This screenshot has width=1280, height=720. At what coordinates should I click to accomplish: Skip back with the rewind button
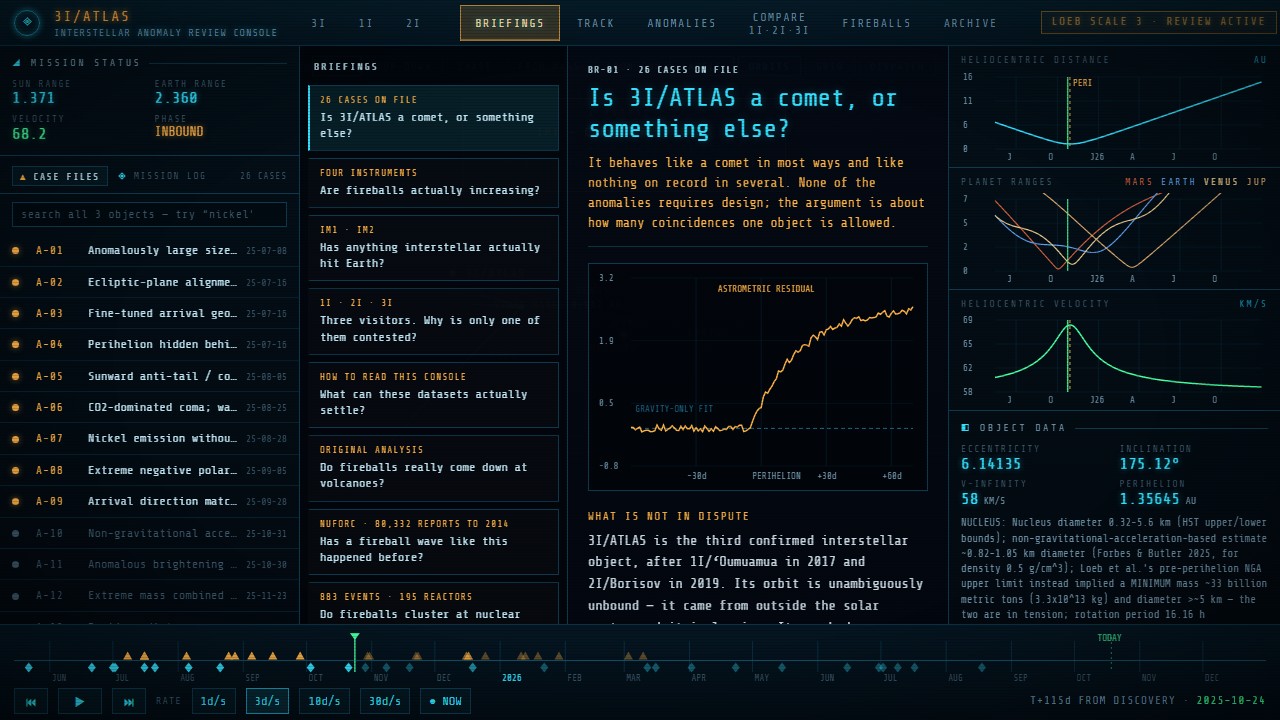(30, 701)
